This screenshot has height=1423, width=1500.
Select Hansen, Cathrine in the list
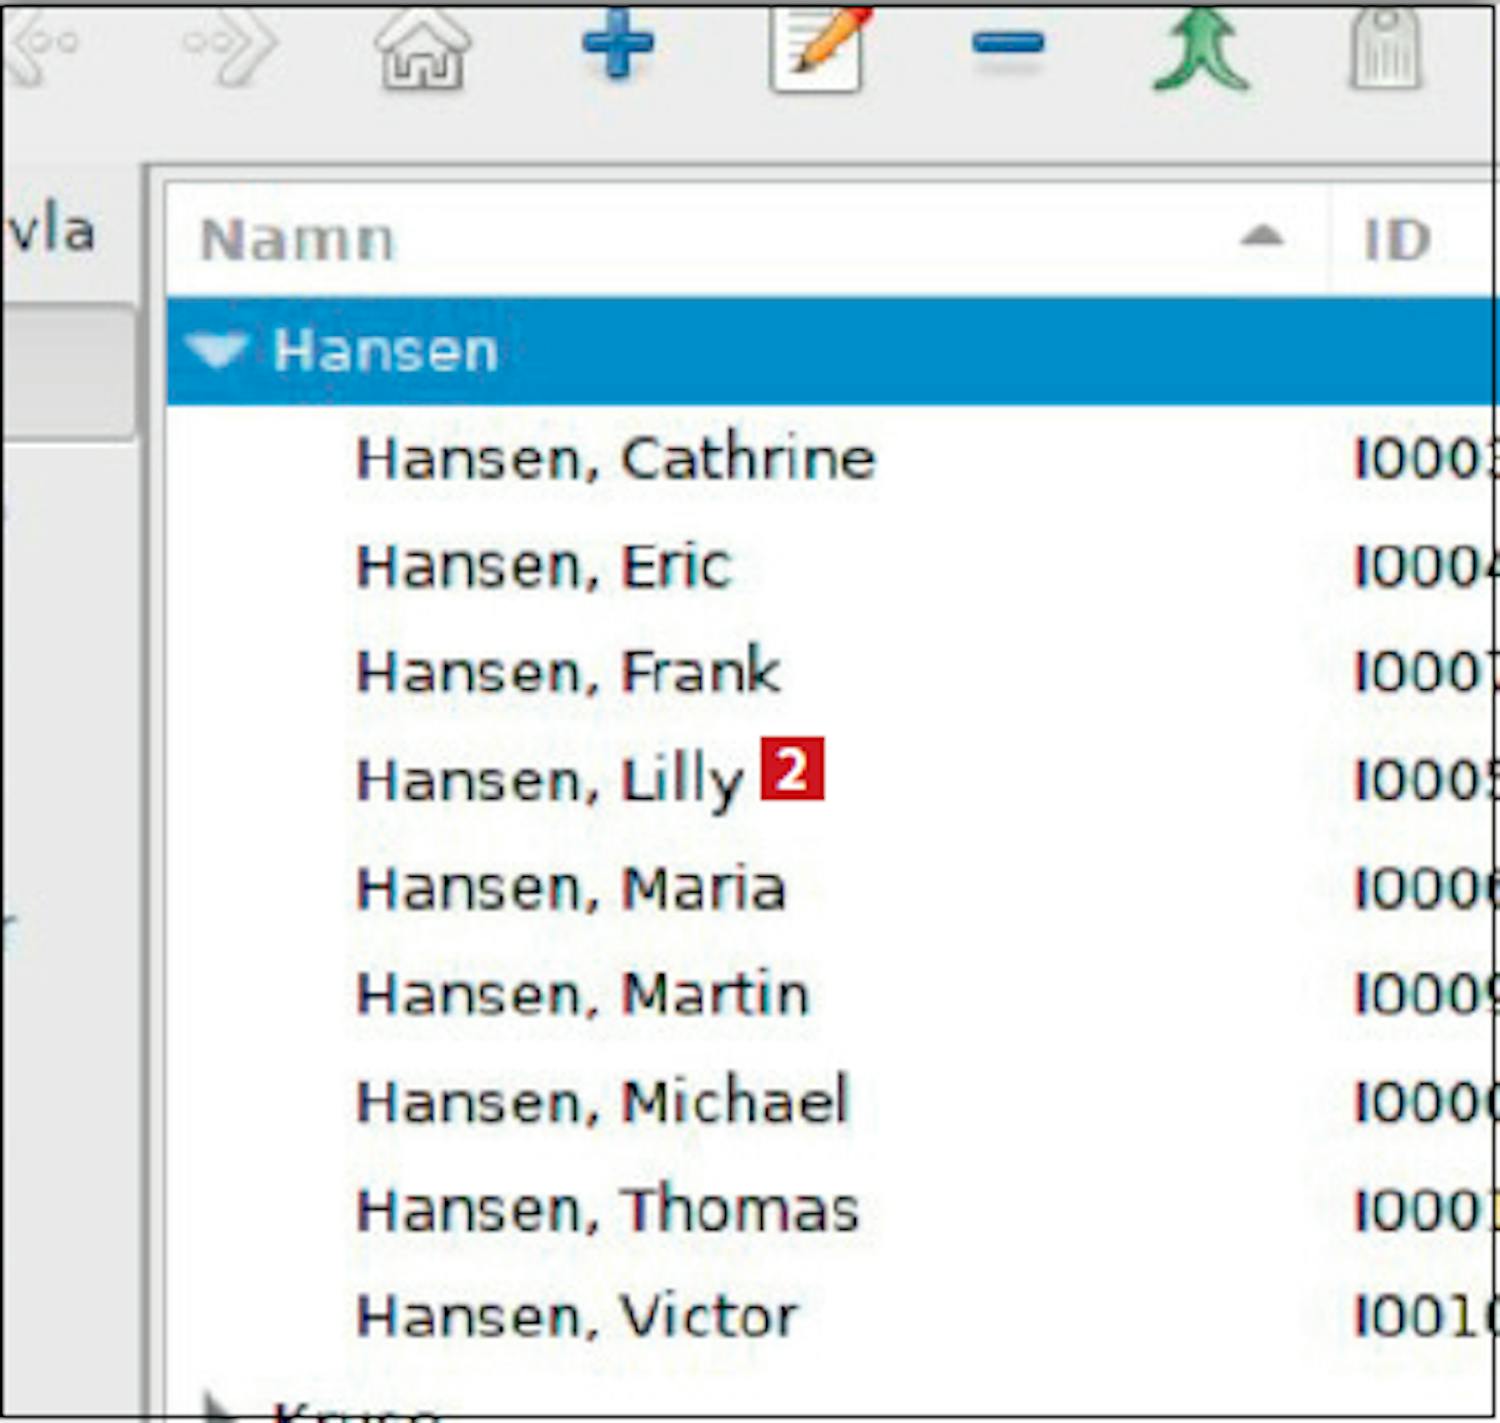[x=615, y=459]
